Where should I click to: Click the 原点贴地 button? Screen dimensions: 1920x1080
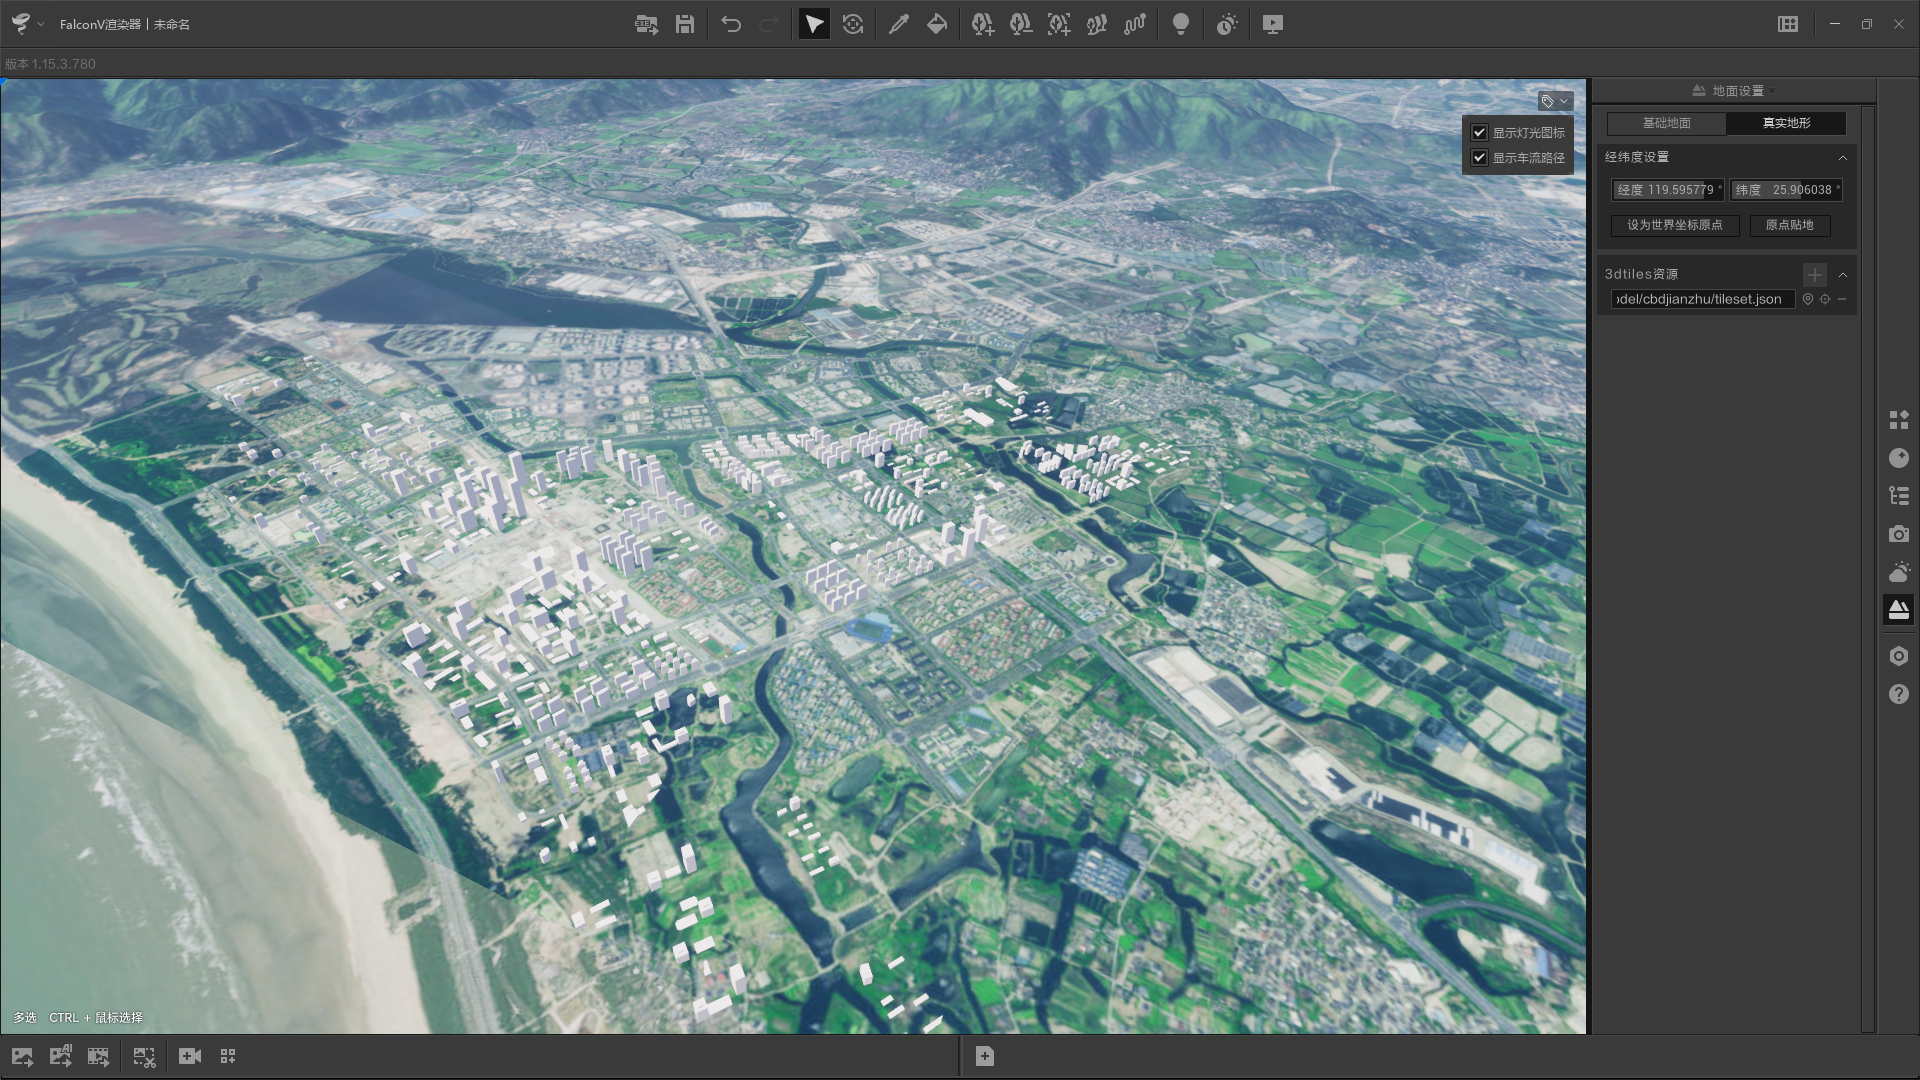(x=1789, y=225)
